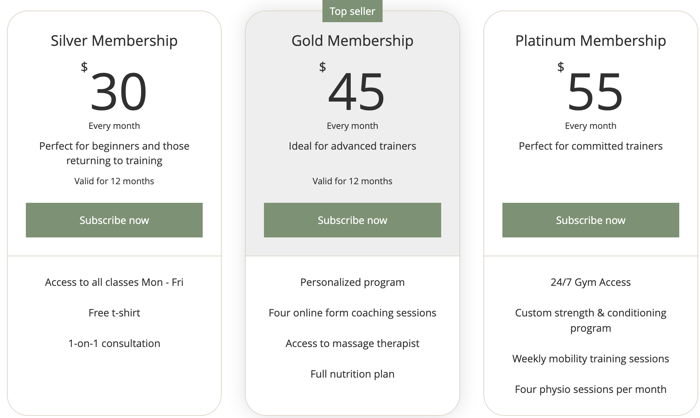Click the 24/7 Gym Access feature
The height and width of the screenshot is (418, 700).
pos(590,282)
